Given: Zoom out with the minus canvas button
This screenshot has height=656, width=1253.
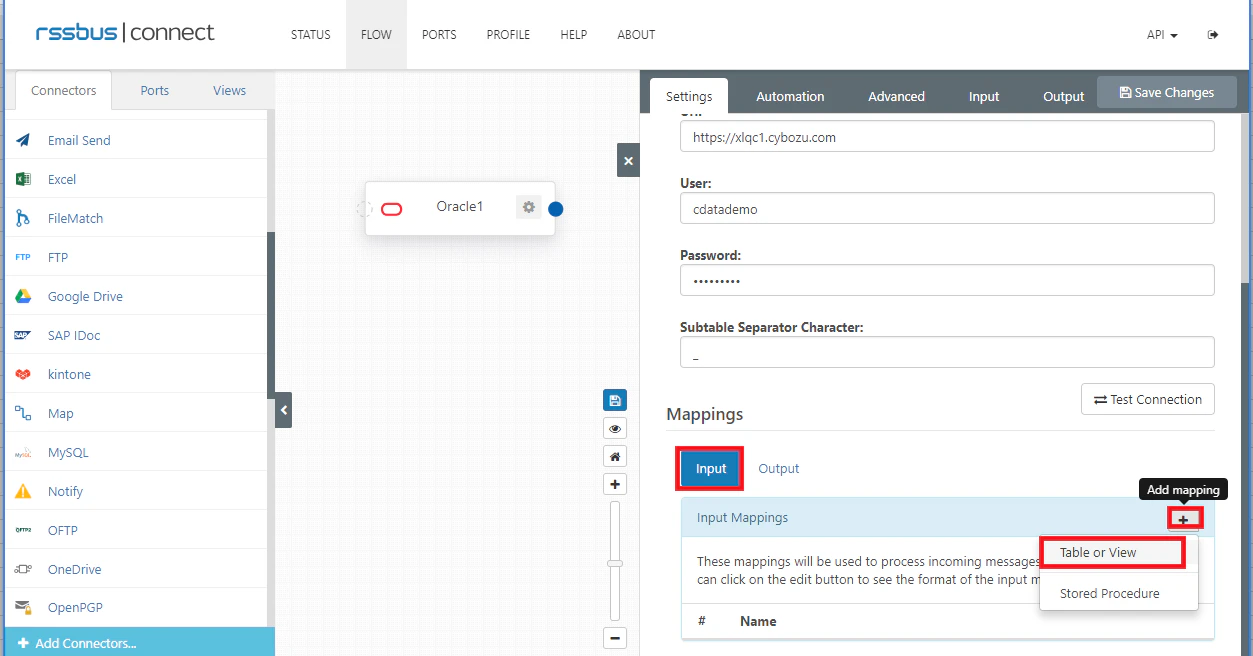Looking at the screenshot, I should pos(615,638).
